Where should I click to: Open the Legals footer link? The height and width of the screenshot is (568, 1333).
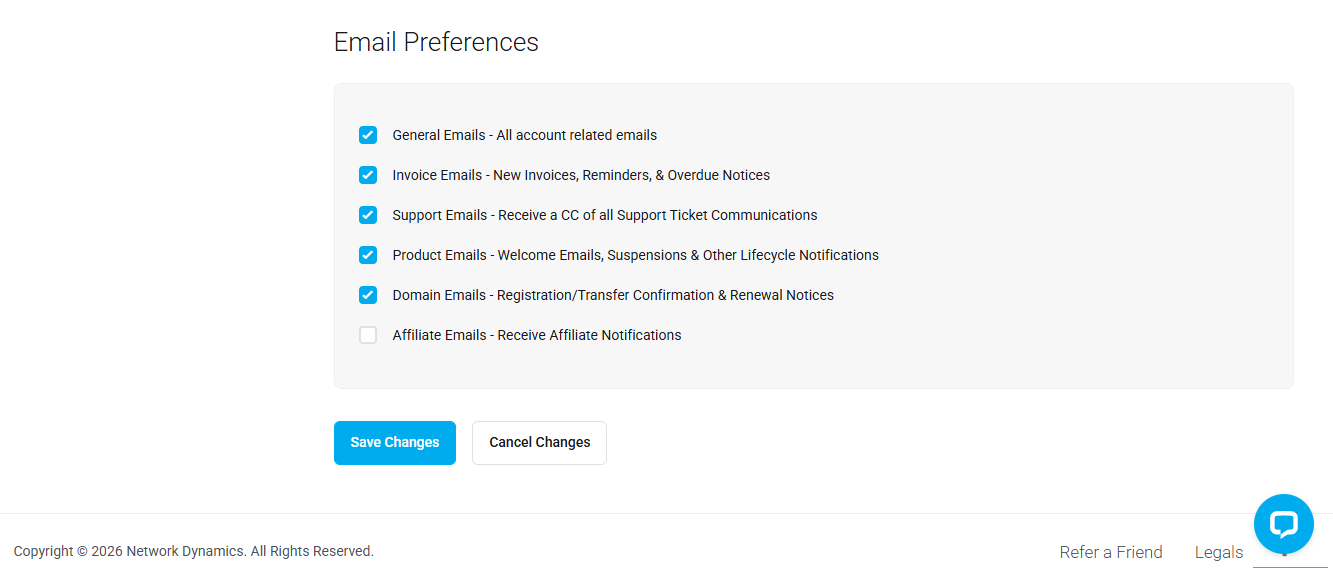(1219, 552)
